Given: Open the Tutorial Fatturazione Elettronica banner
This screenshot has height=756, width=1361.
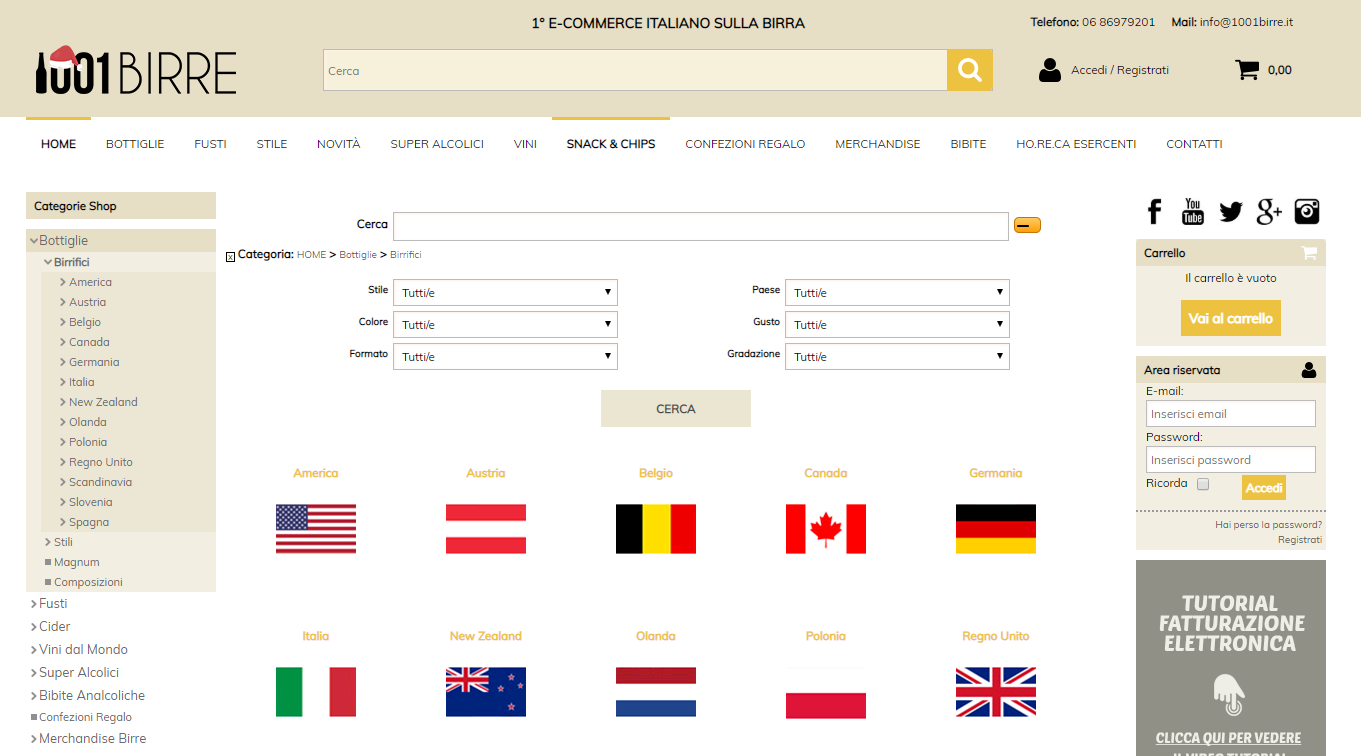Looking at the screenshot, I should pyautogui.click(x=1231, y=658).
